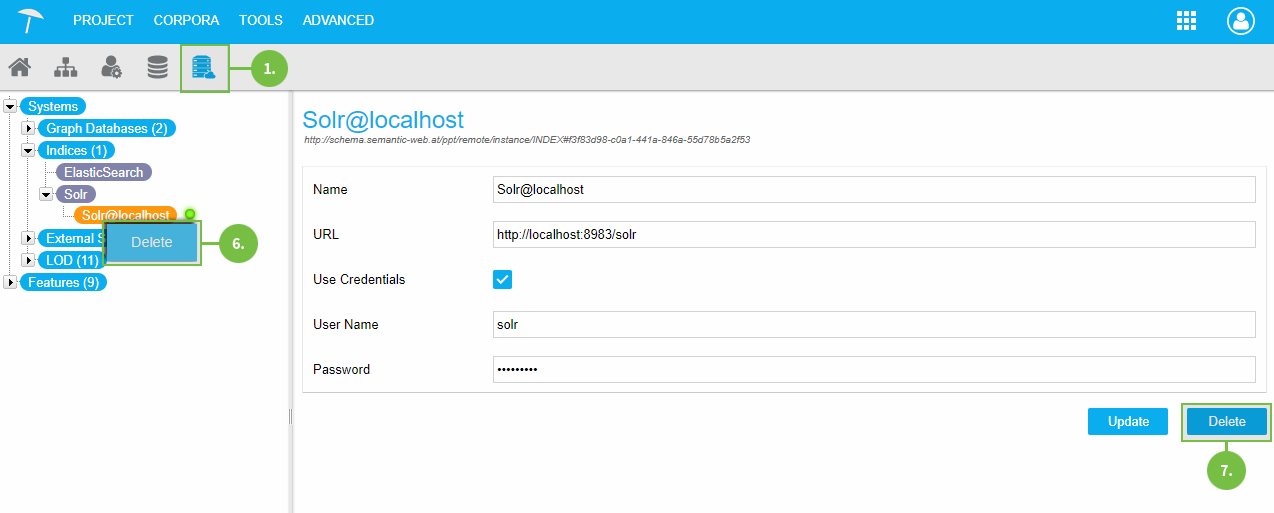Expand the Features tree node
Image resolution: width=1274 pixels, height=513 pixels.
click(x=11, y=282)
